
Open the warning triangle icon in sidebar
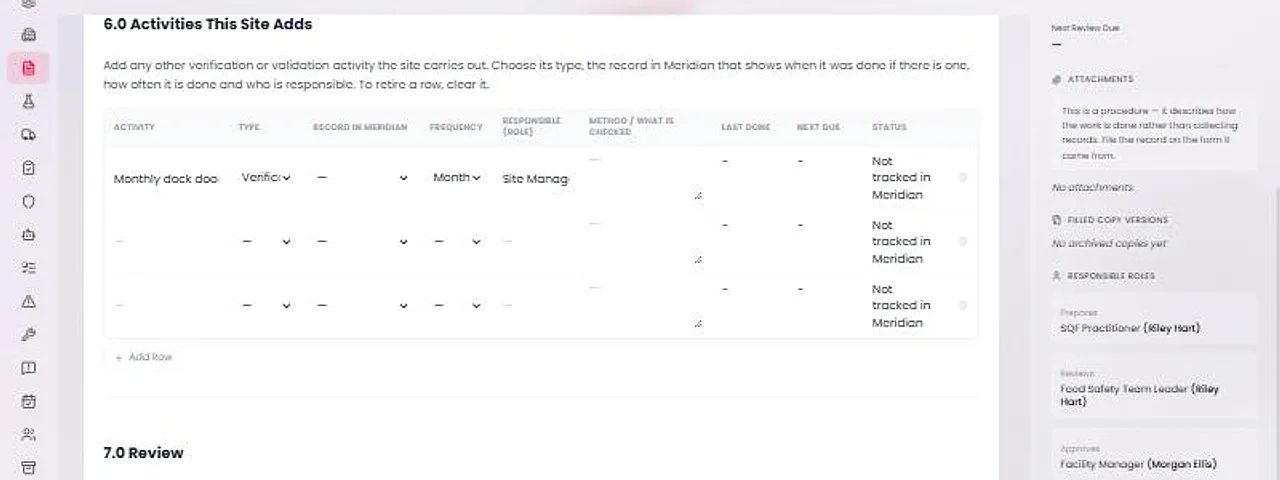28,301
